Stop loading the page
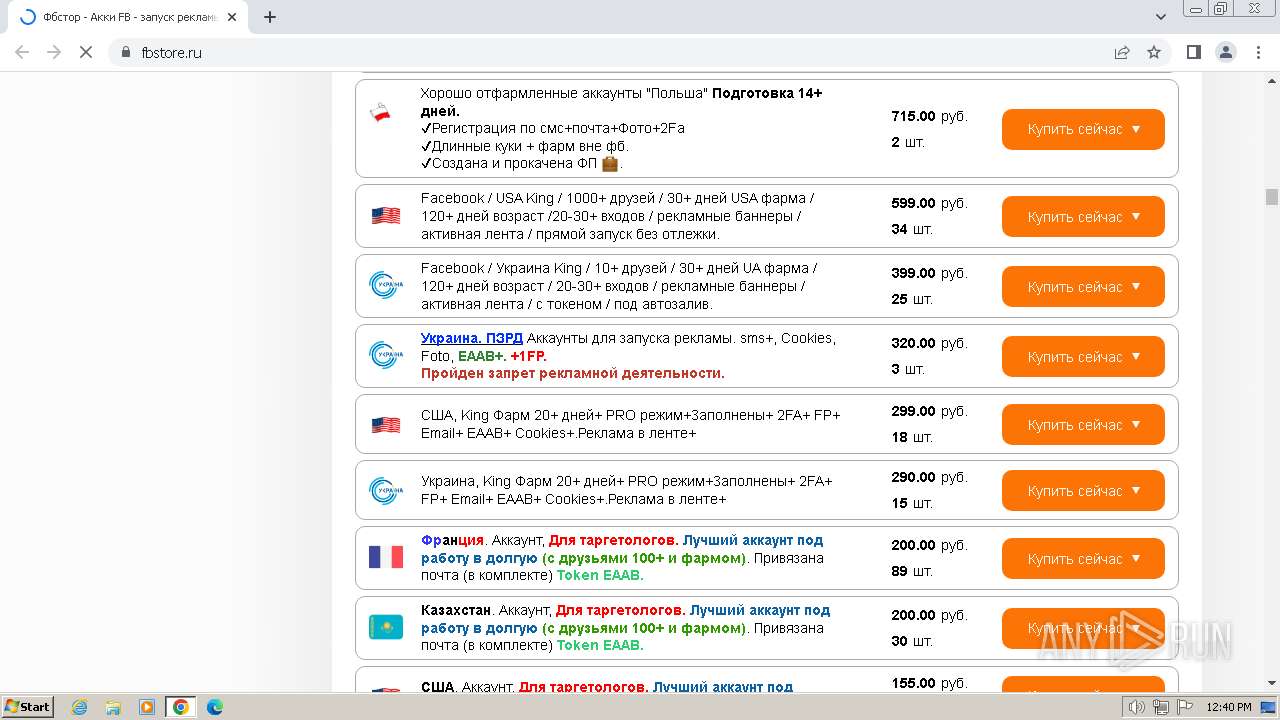This screenshot has height=720, width=1280. [x=86, y=52]
